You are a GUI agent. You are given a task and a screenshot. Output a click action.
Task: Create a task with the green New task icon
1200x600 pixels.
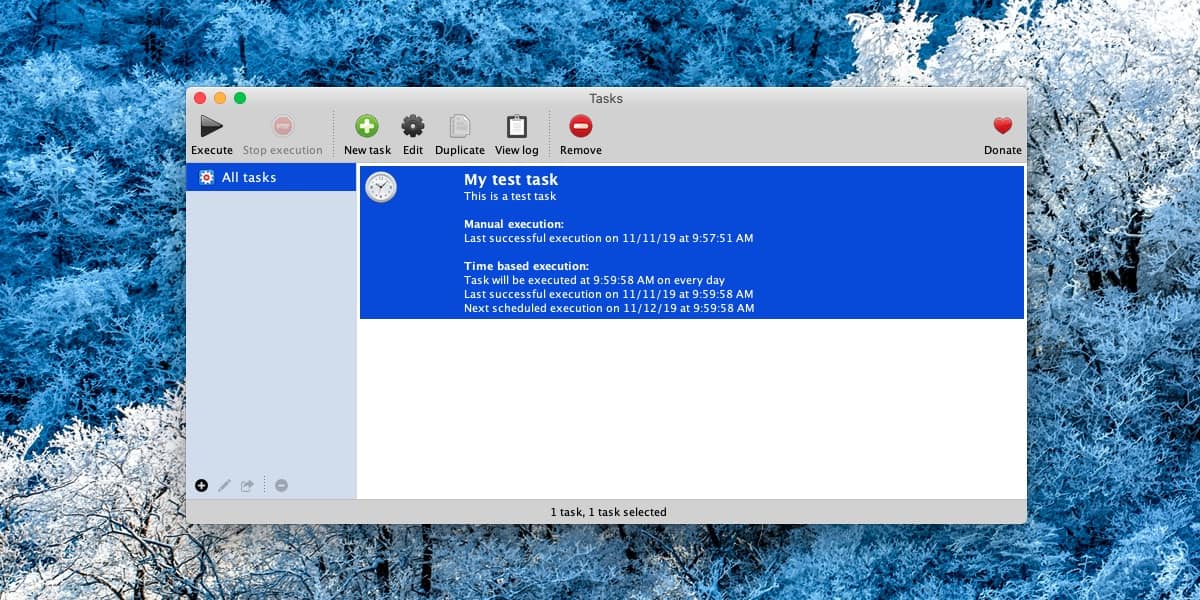tap(367, 126)
